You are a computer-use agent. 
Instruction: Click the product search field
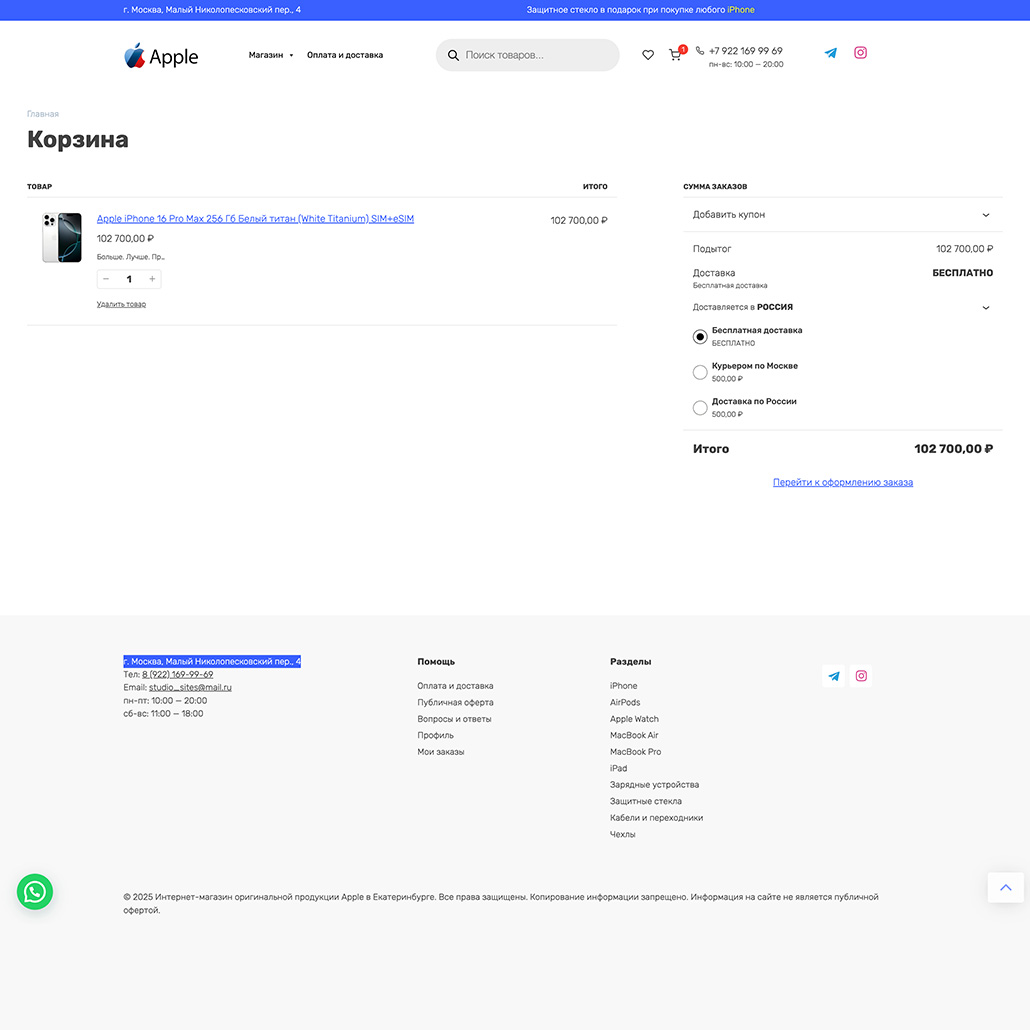pos(535,55)
